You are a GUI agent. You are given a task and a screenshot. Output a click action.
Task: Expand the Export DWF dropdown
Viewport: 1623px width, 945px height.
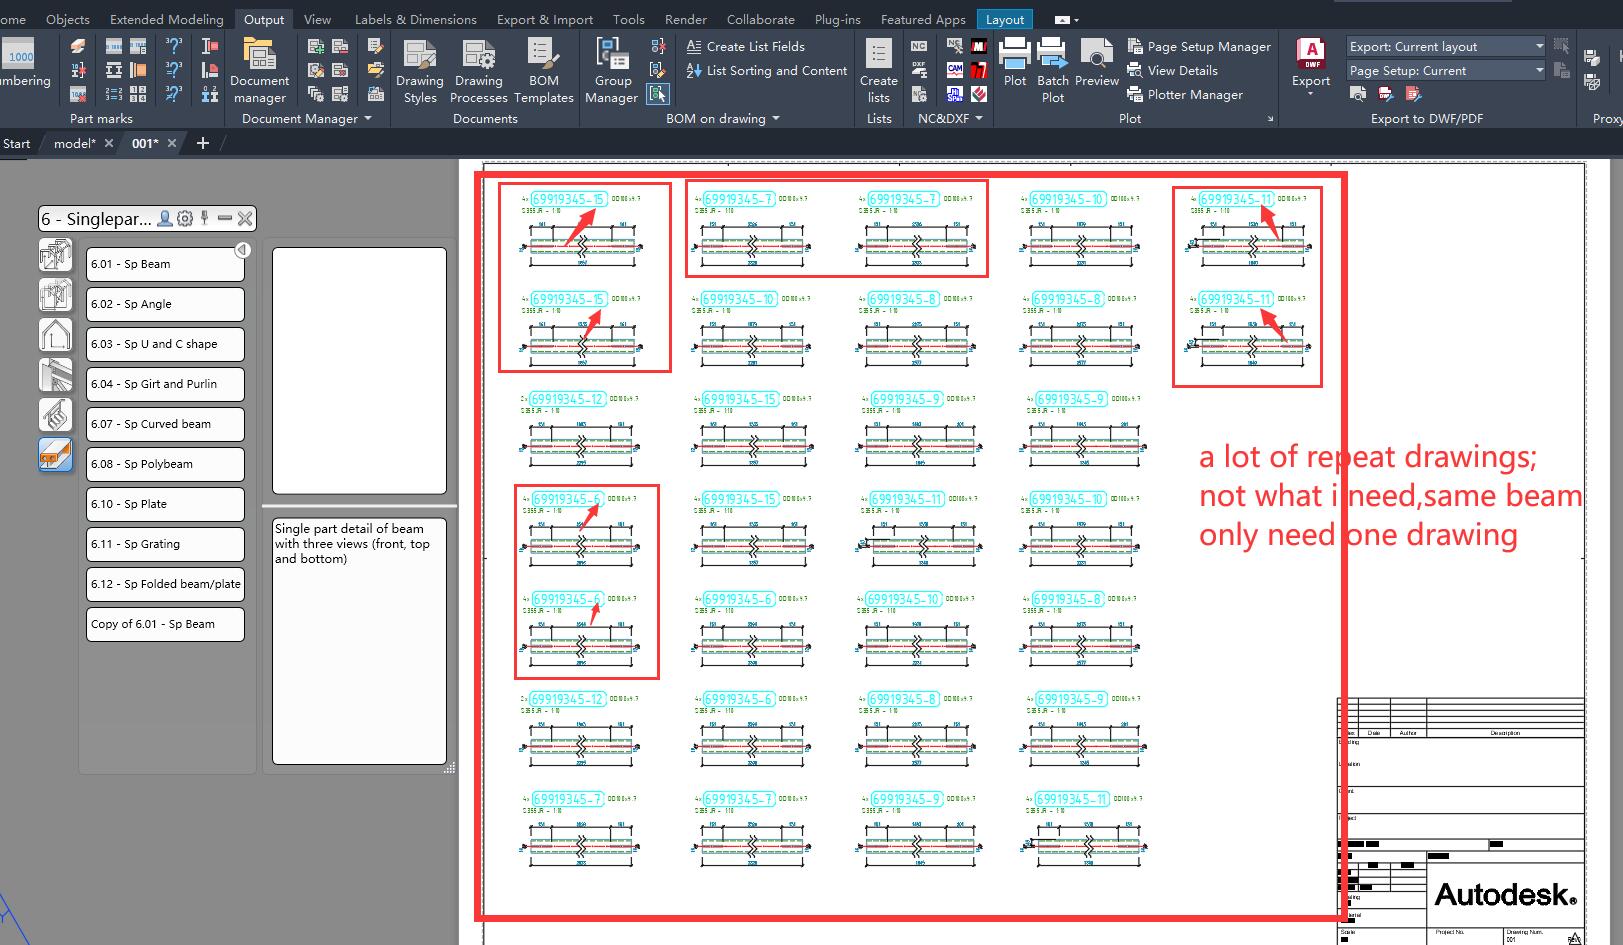(x=1311, y=95)
